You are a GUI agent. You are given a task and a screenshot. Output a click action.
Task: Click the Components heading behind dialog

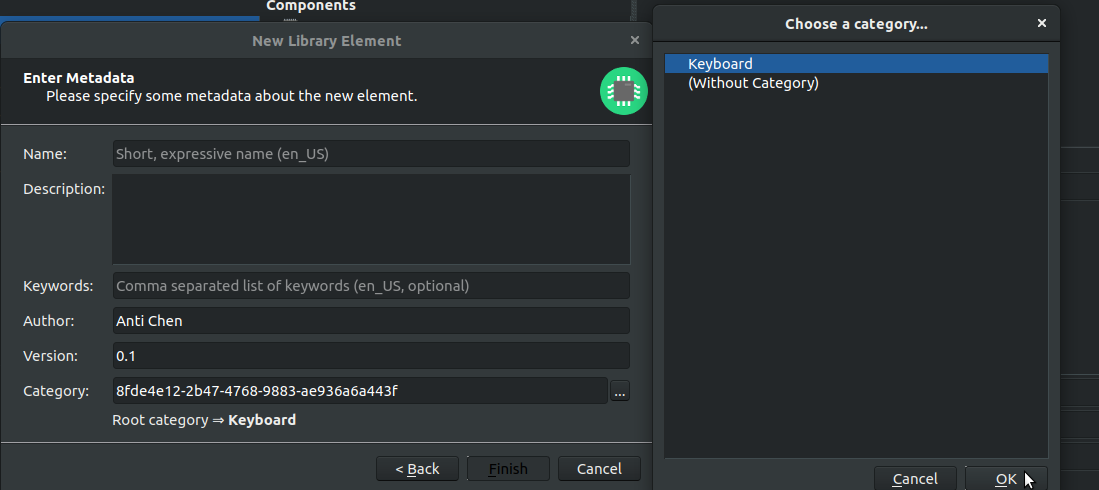[311, 6]
